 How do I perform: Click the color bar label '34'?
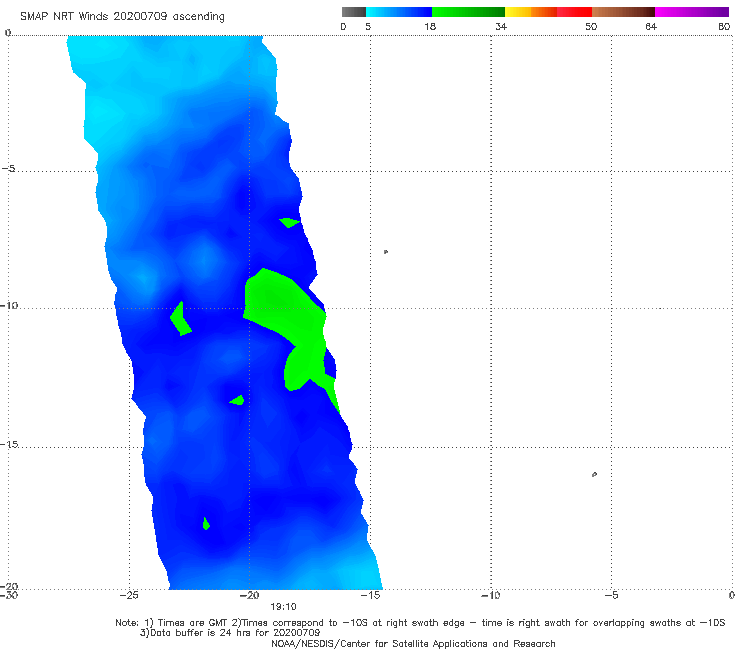[x=501, y=26]
